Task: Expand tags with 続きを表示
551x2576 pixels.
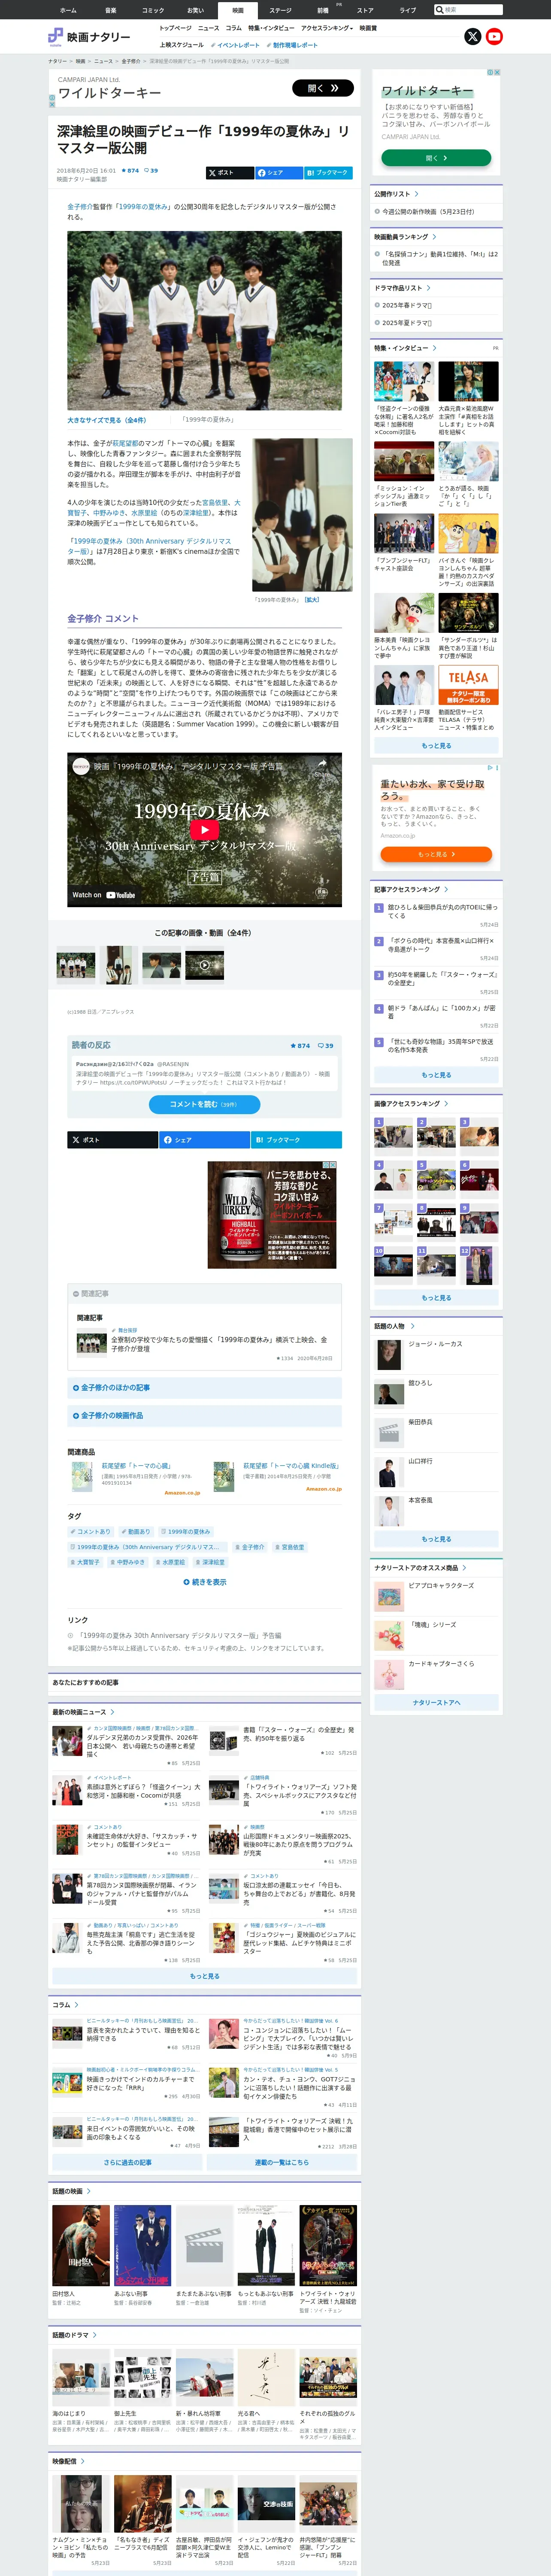Action: coord(205,1582)
